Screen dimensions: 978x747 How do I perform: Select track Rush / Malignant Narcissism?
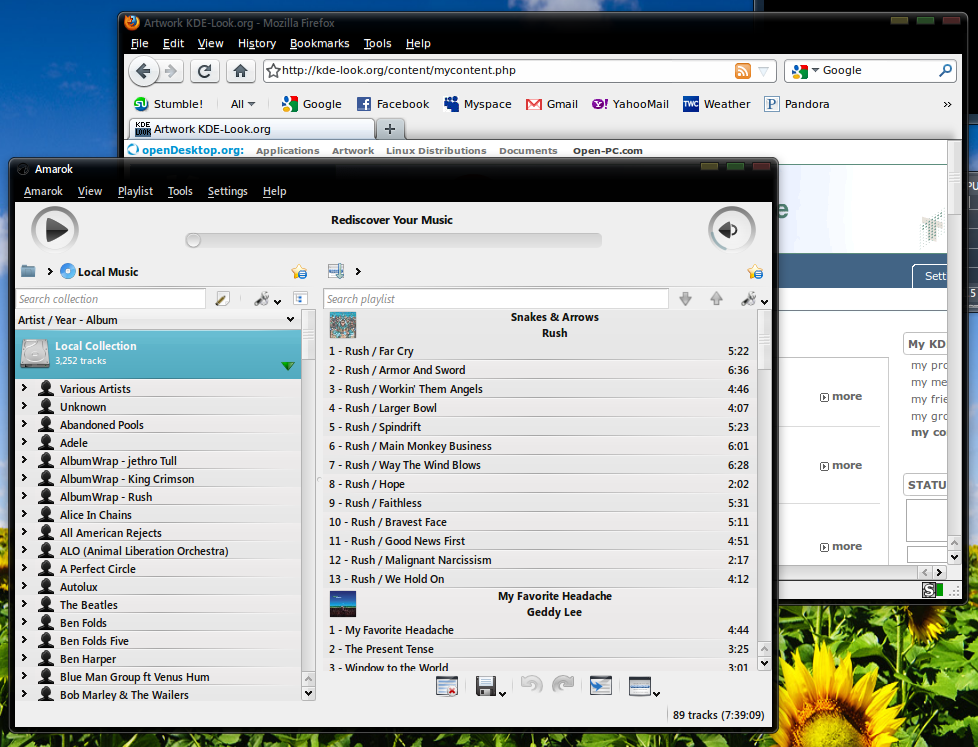tap(540, 560)
